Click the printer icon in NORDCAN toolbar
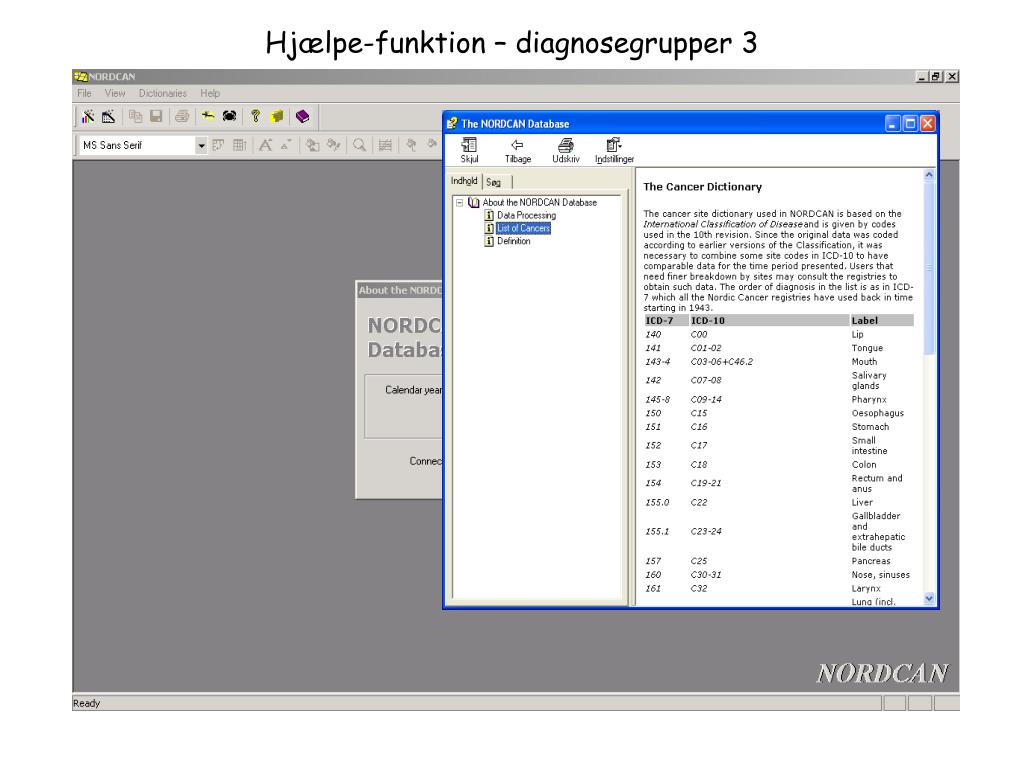The image size is (1024, 768). pyautogui.click(x=182, y=116)
